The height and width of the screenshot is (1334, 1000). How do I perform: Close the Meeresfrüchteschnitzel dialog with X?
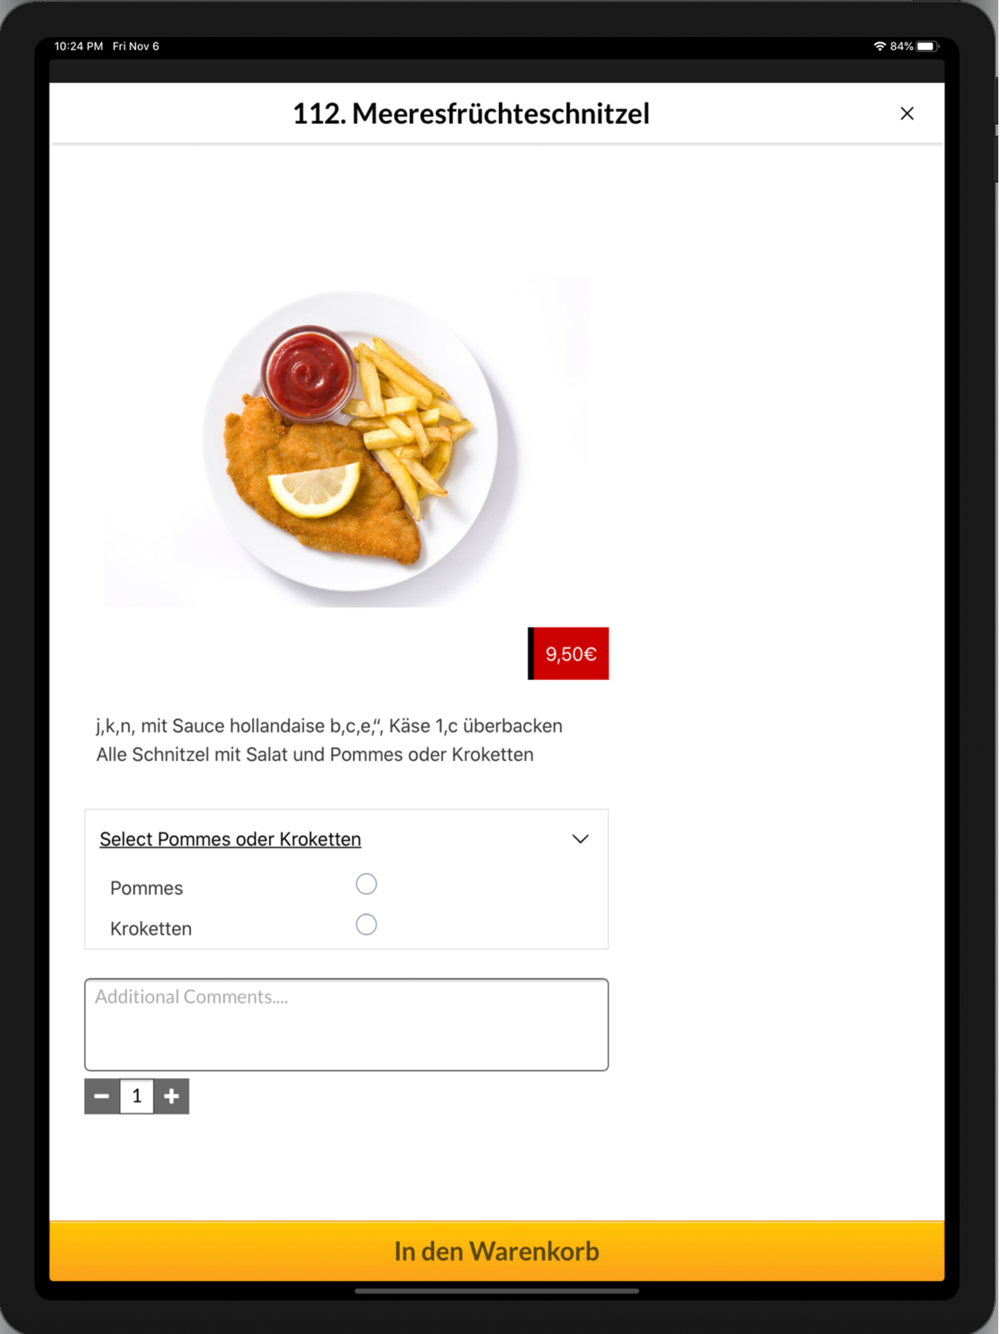point(906,114)
